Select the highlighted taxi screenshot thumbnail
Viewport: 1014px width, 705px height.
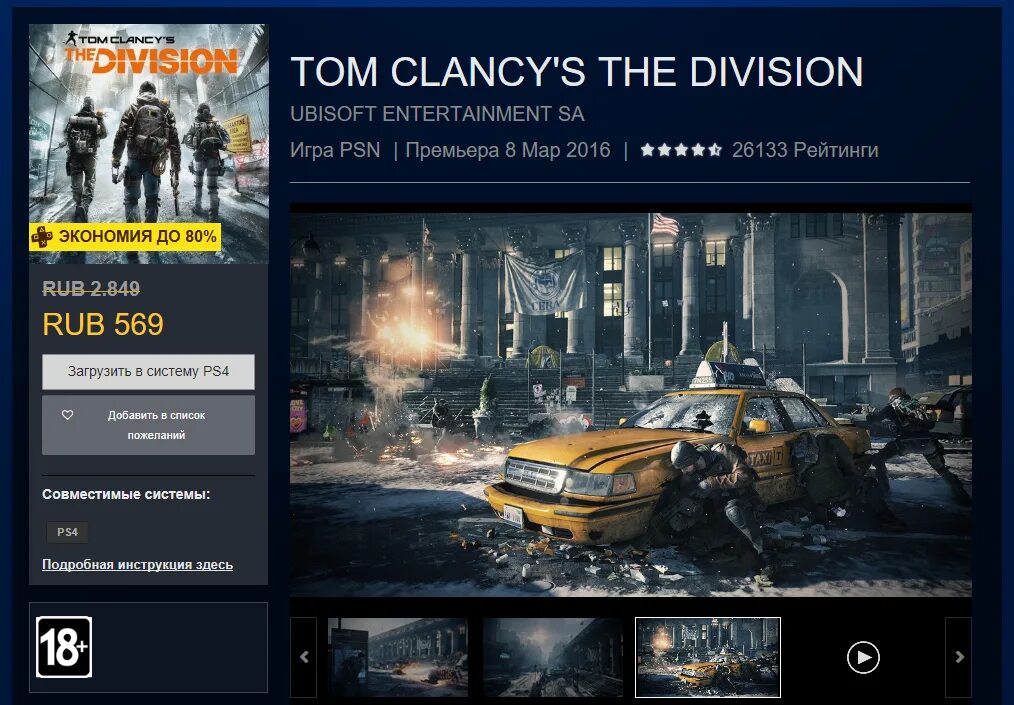(708, 657)
